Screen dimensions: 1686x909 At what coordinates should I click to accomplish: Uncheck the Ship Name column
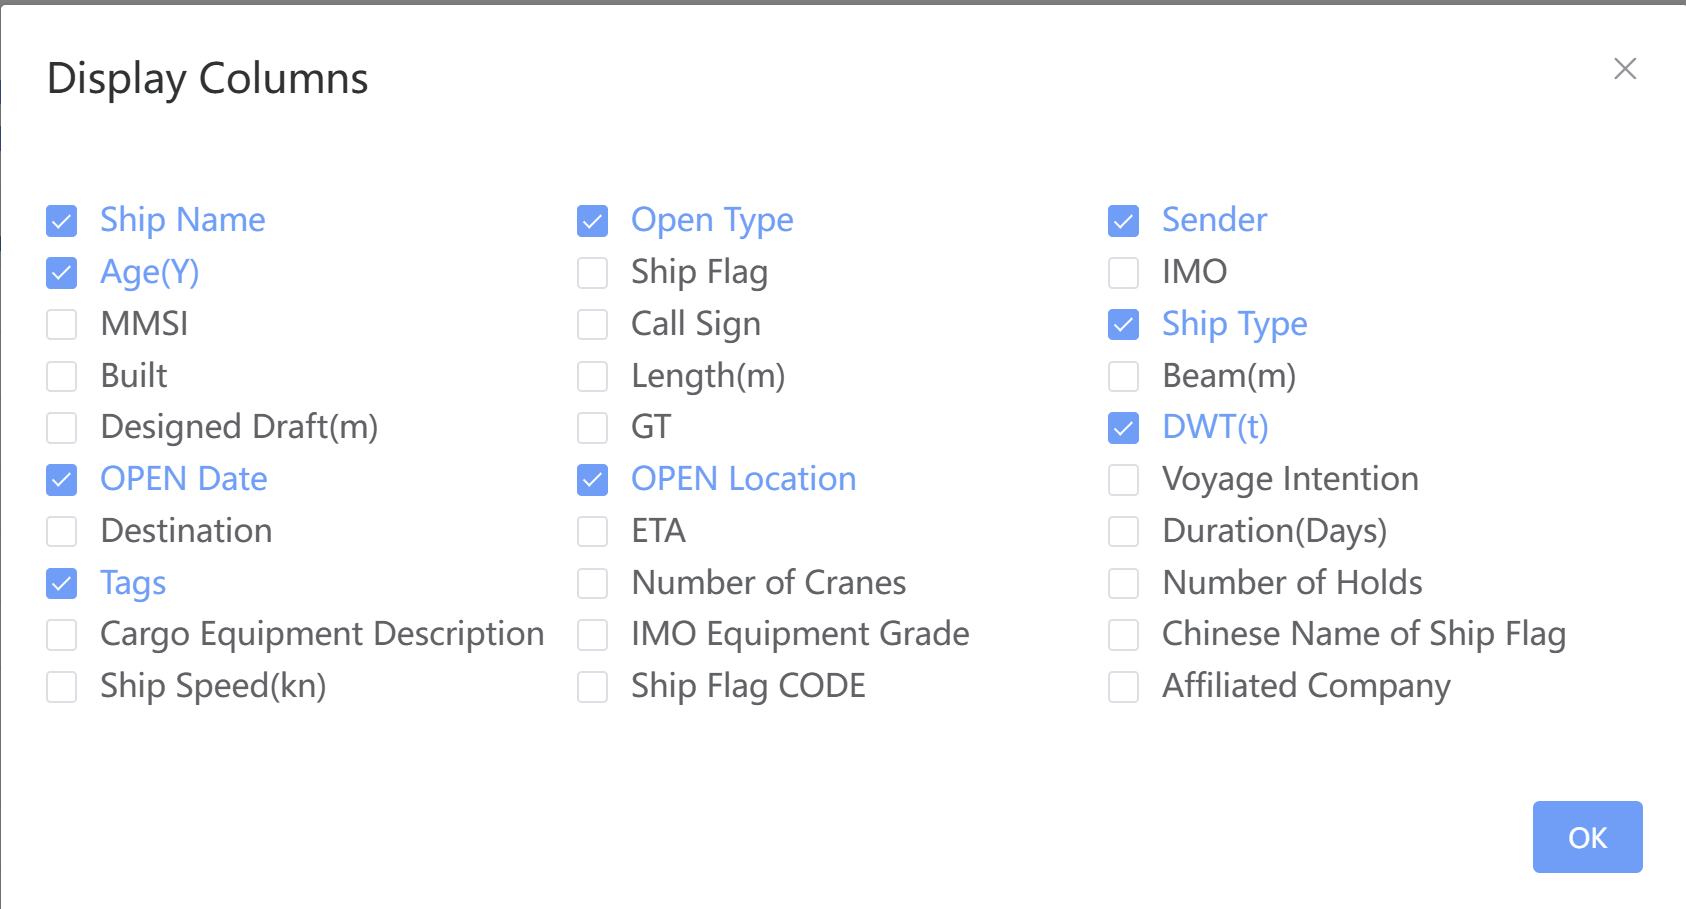click(62, 221)
